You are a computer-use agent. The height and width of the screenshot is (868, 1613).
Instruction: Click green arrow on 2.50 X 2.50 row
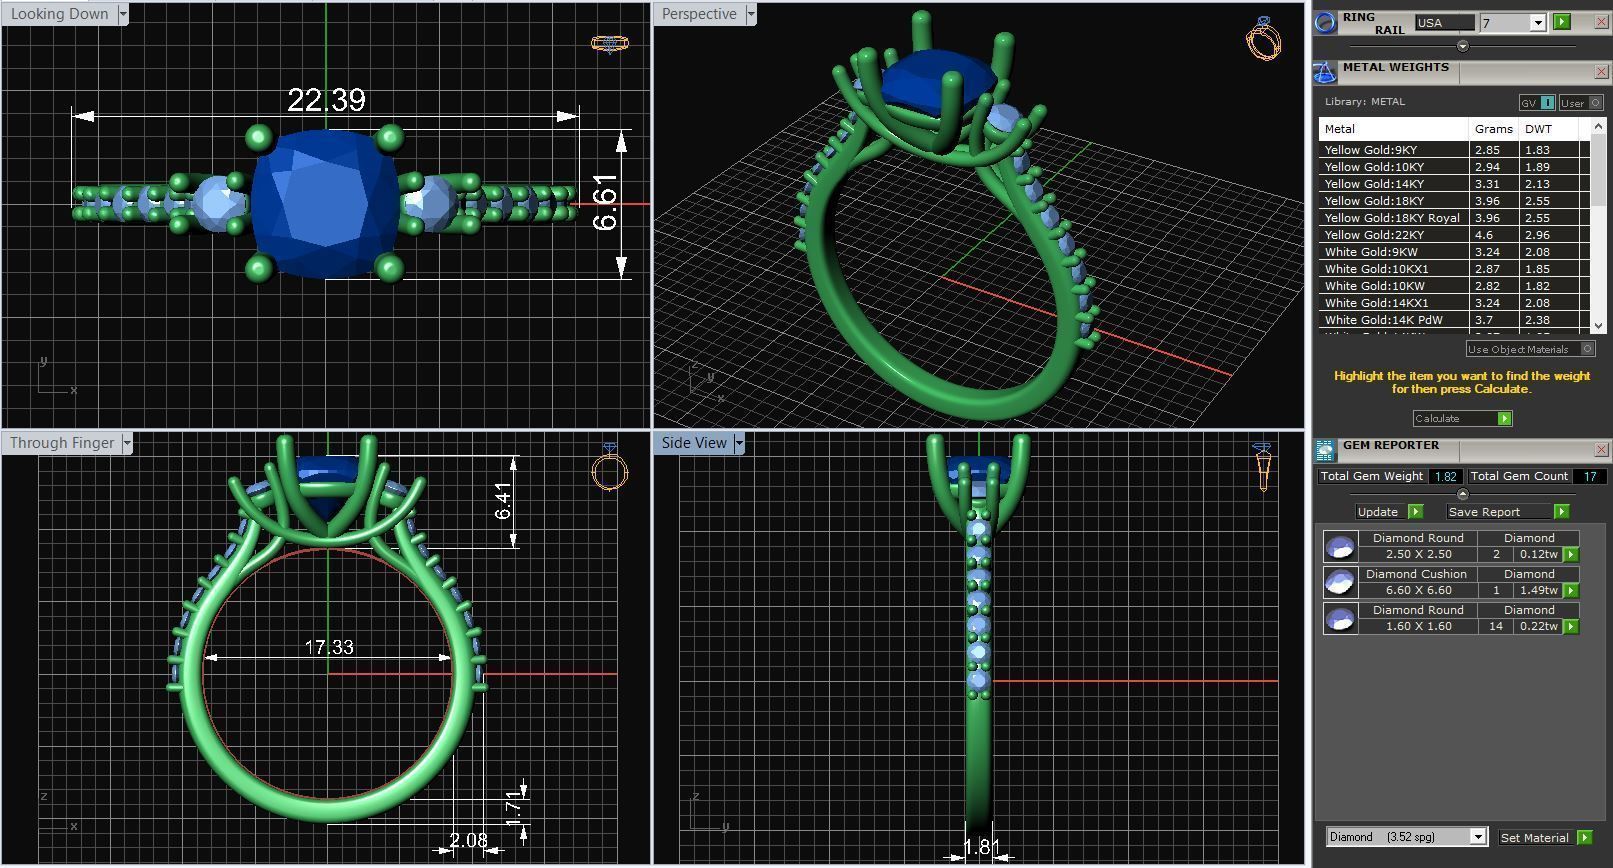point(1571,554)
